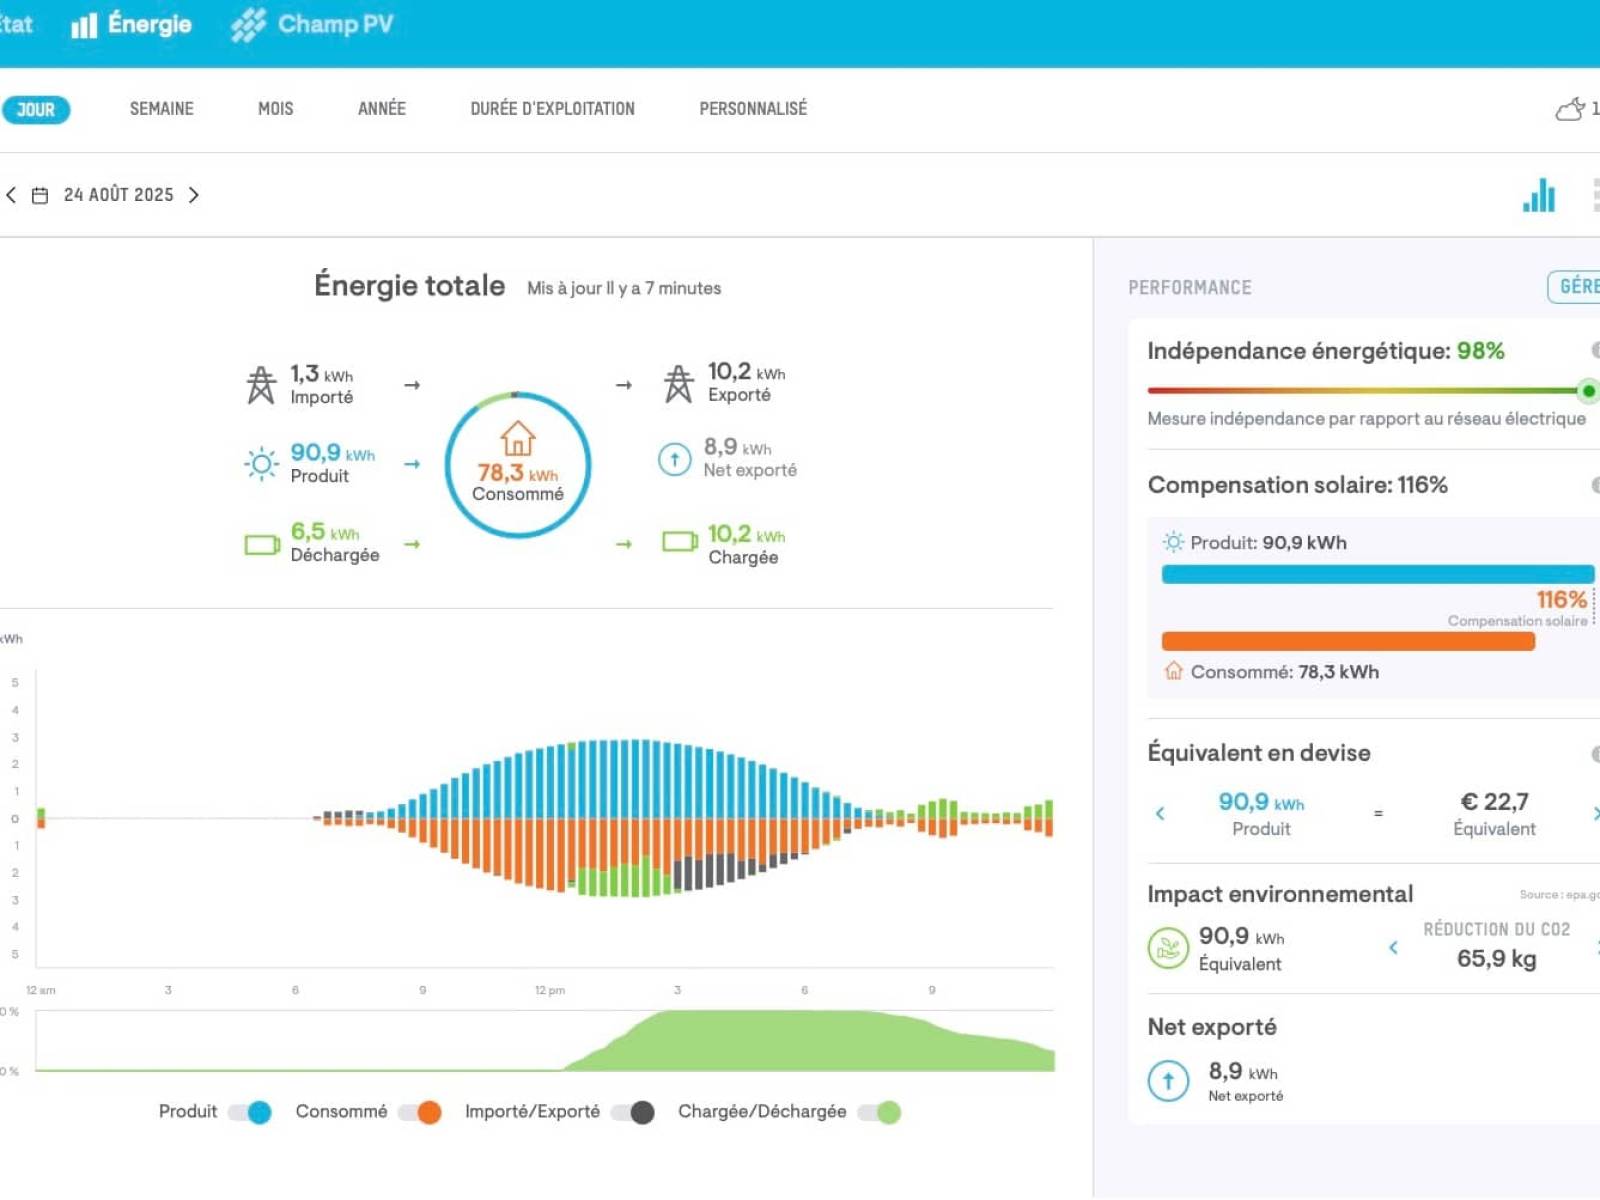1600x1200 pixels.
Task: Click the weather cloud icon
Action: point(1570,109)
